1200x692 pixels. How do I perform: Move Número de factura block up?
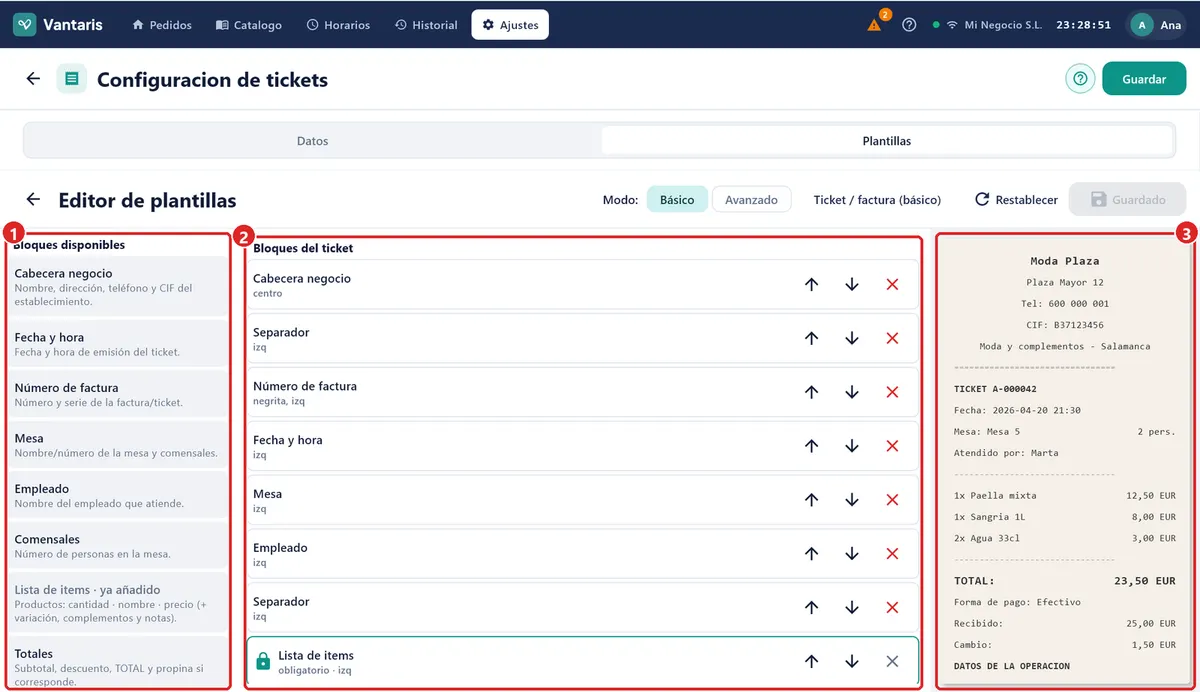(x=811, y=393)
